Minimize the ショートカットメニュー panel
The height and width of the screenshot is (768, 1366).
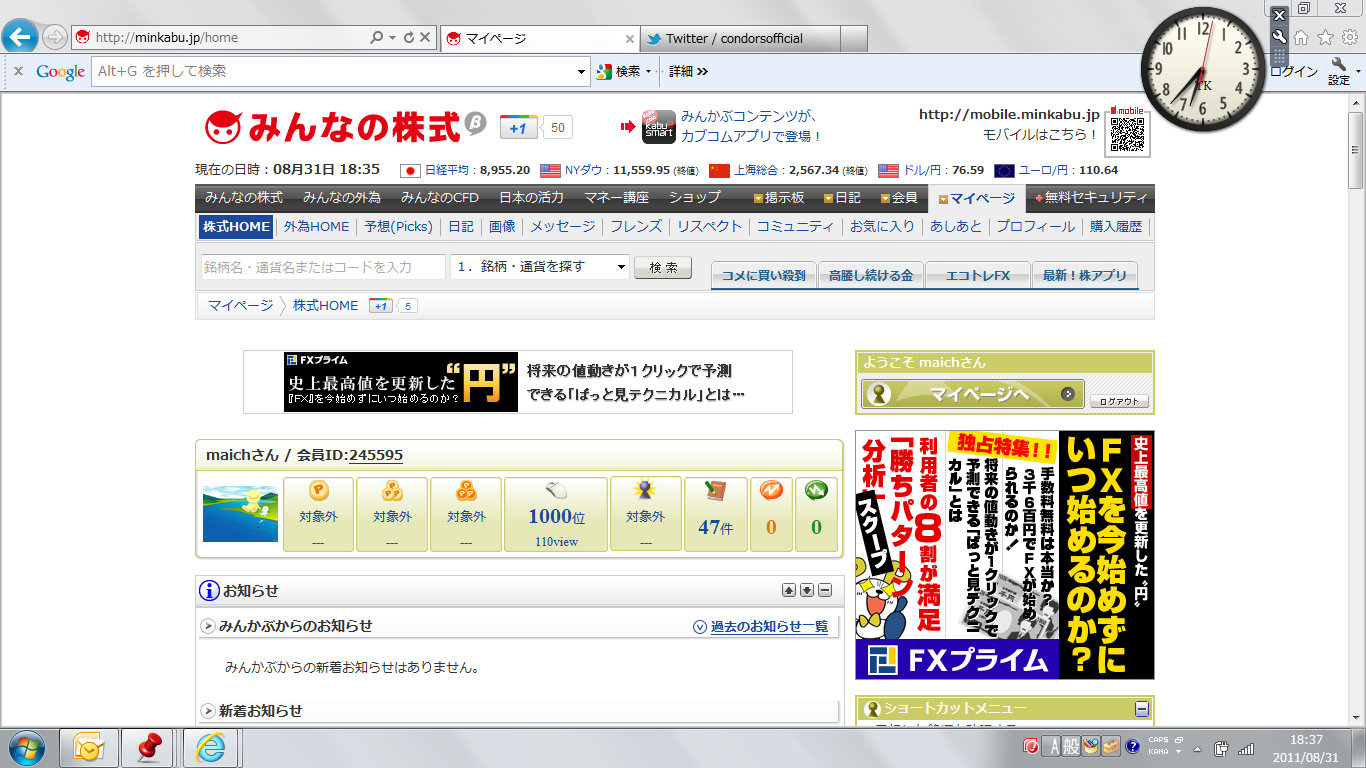click(x=1141, y=709)
